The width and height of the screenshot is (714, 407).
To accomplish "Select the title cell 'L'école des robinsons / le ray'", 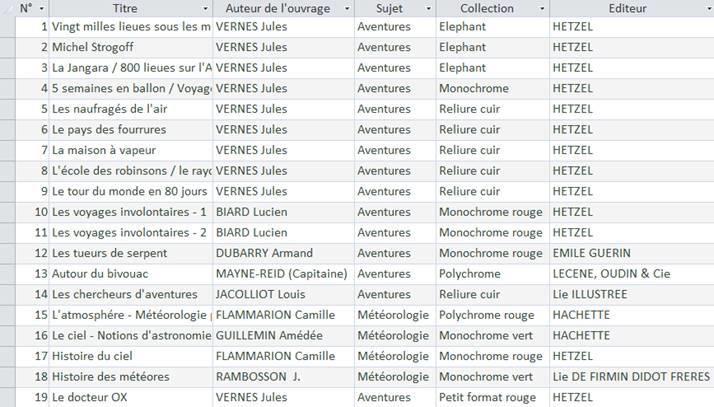I will [131, 171].
